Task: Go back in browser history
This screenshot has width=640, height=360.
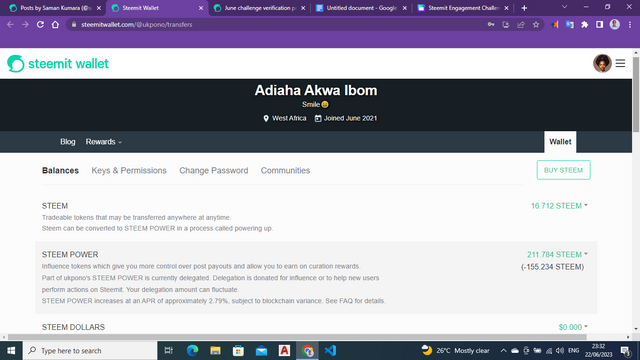Action: [x=11, y=24]
